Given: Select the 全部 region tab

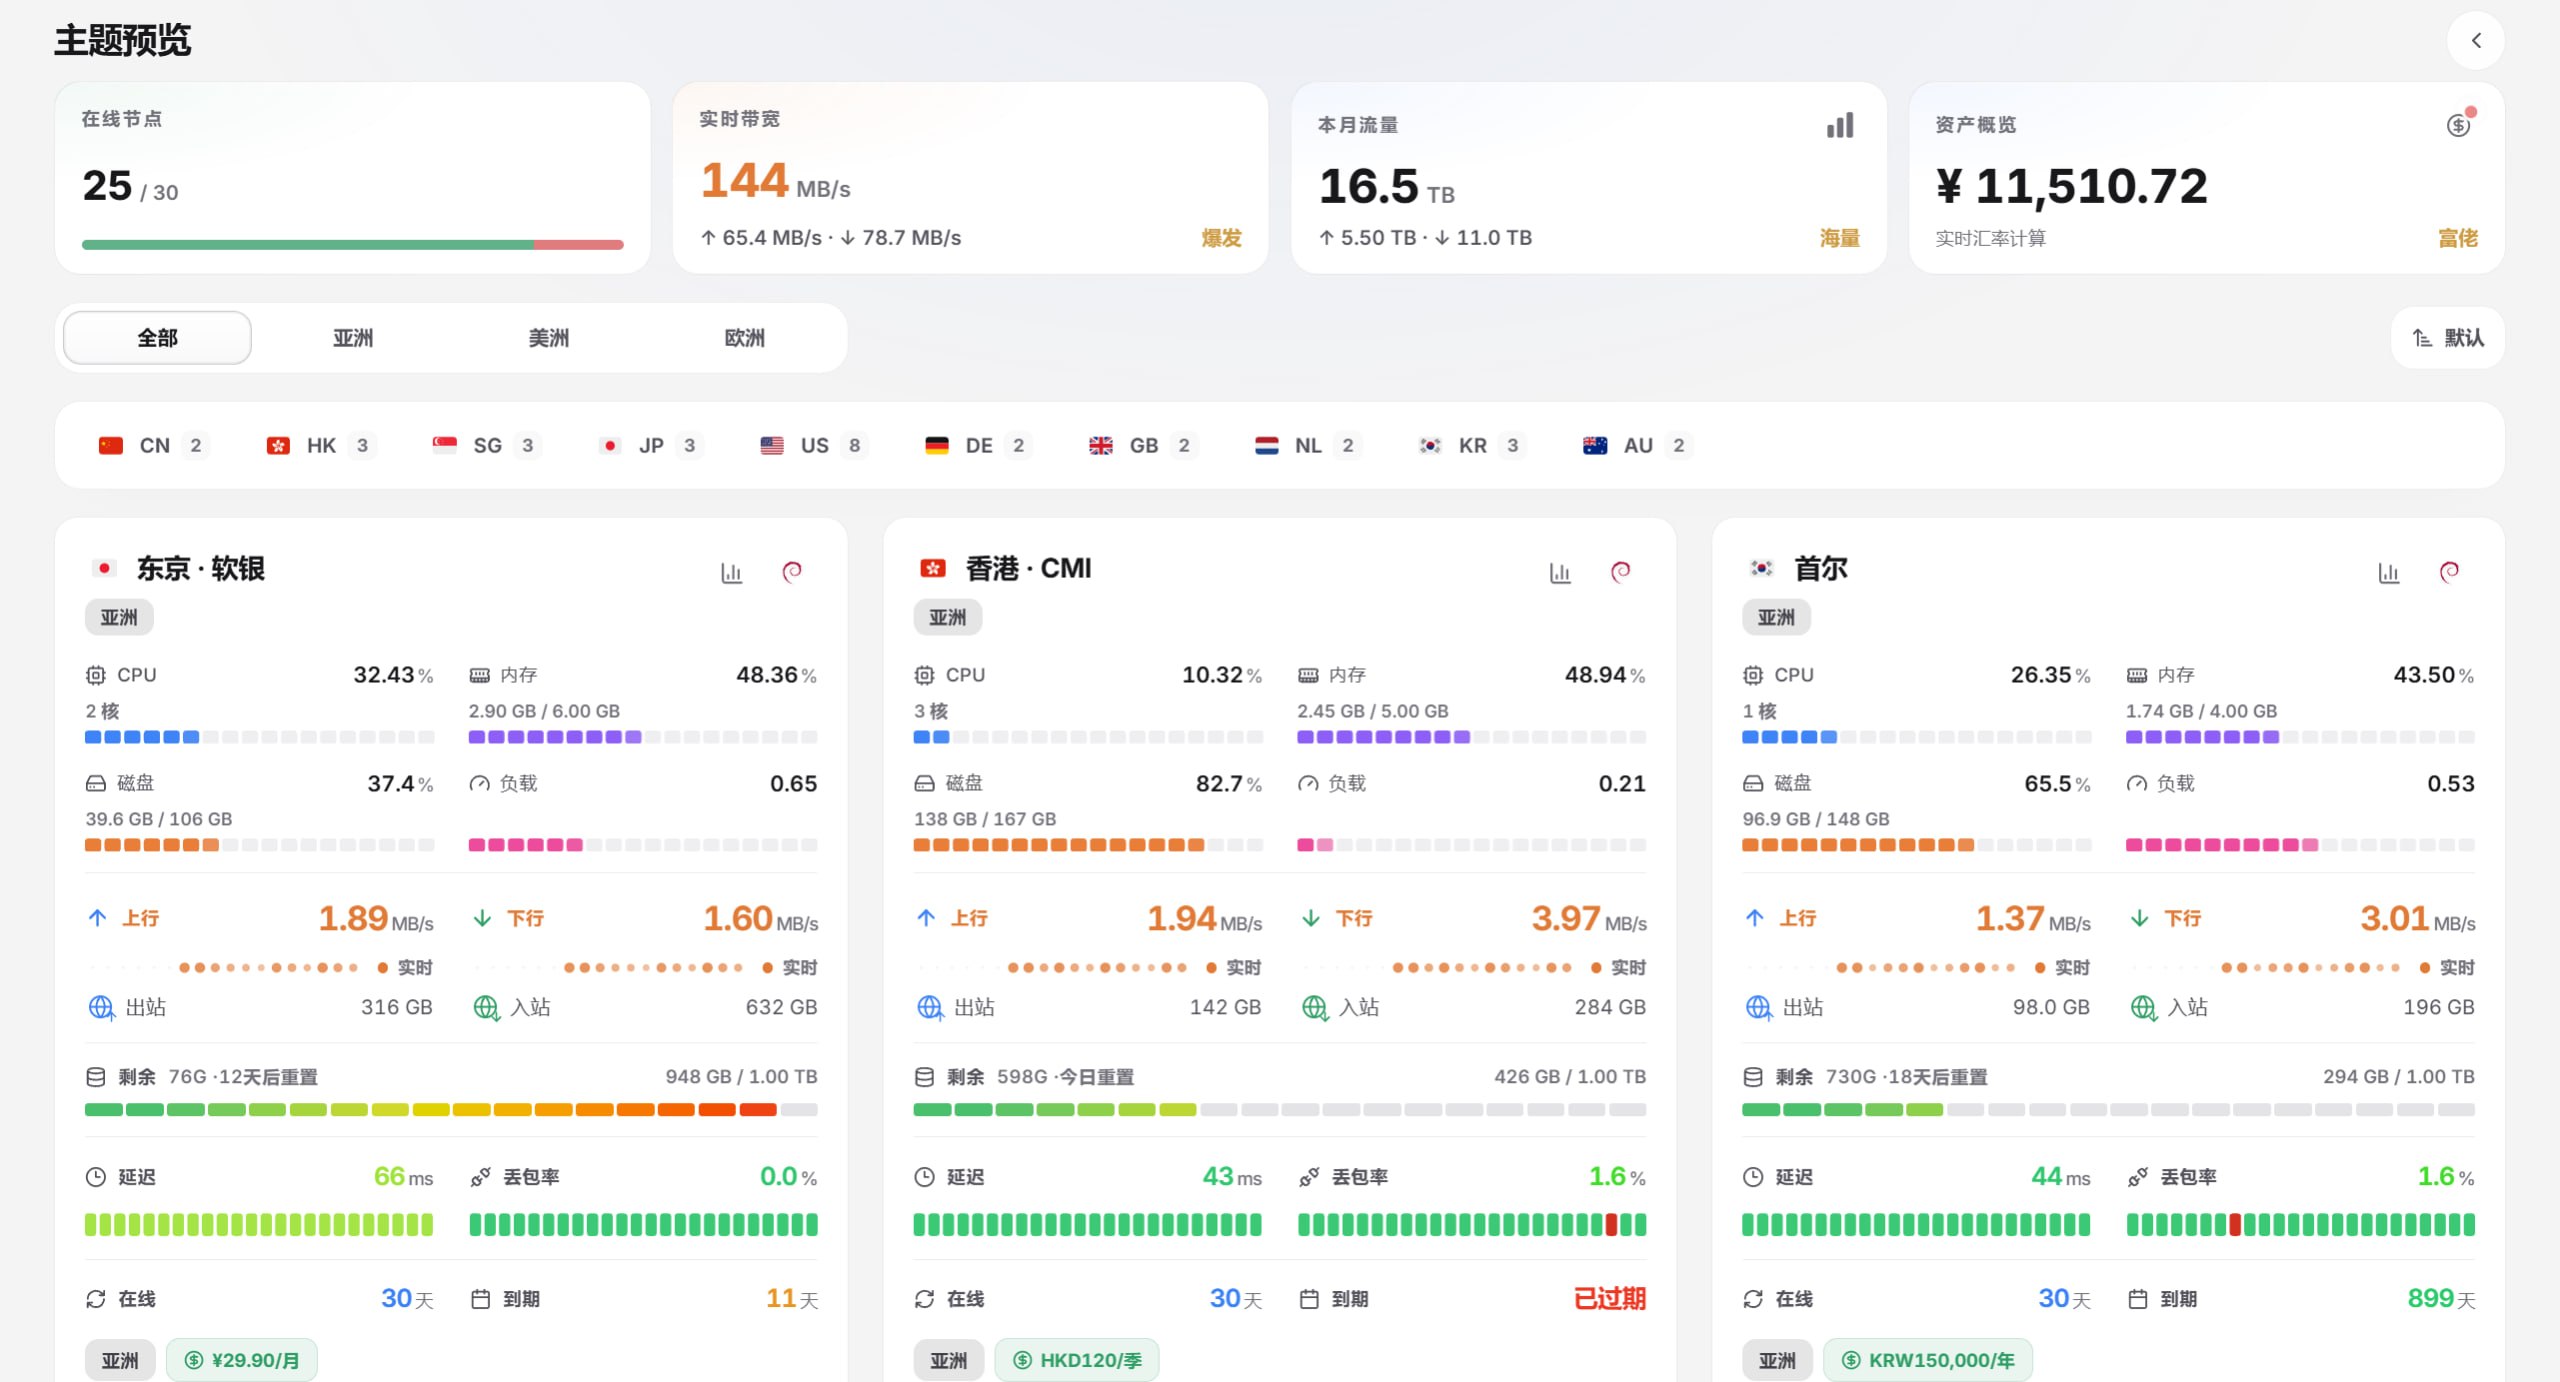Looking at the screenshot, I should pyautogui.click(x=157, y=338).
